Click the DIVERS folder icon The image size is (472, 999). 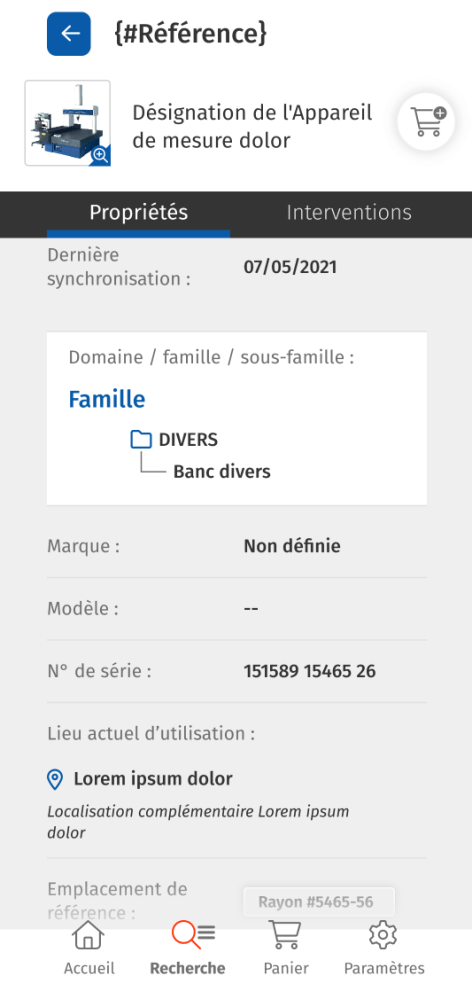coord(141,440)
